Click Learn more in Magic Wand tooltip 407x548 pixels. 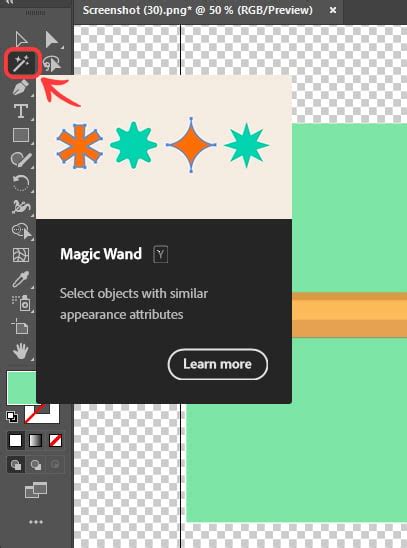(218, 364)
